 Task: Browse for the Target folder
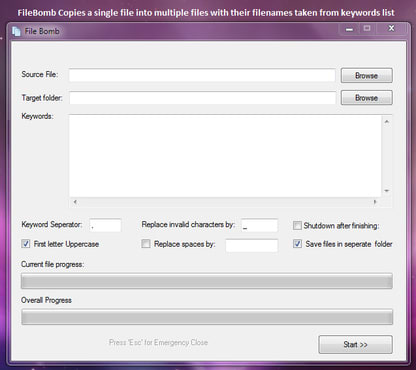pyautogui.click(x=366, y=98)
